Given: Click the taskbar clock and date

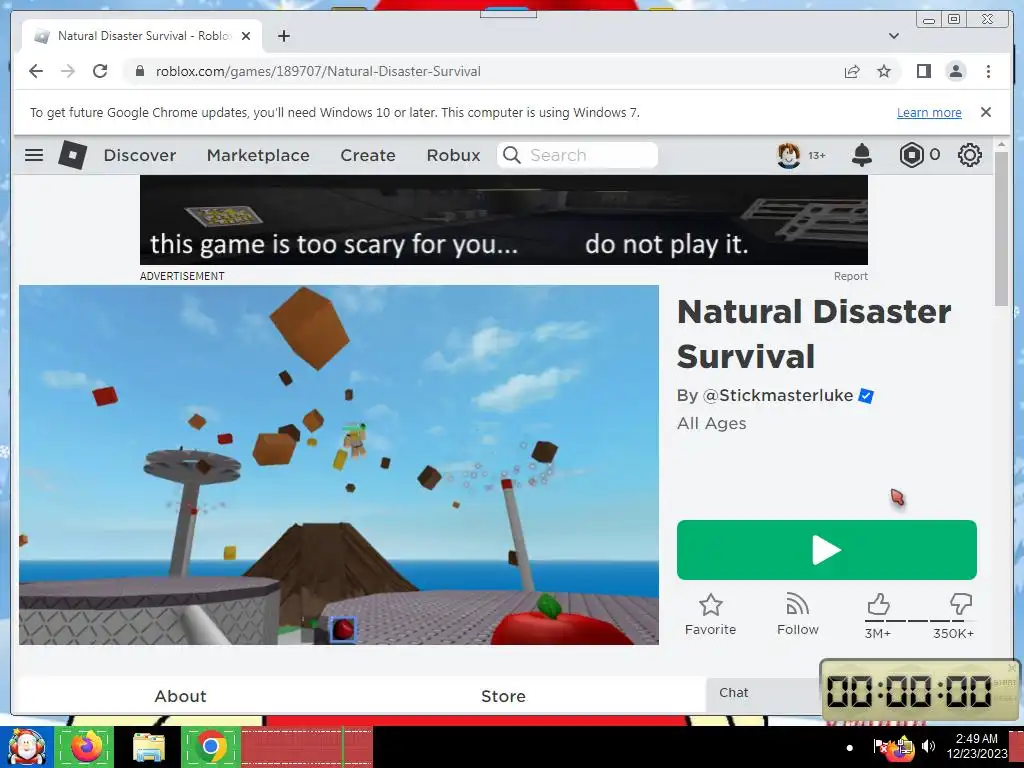Looking at the screenshot, I should [x=976, y=746].
